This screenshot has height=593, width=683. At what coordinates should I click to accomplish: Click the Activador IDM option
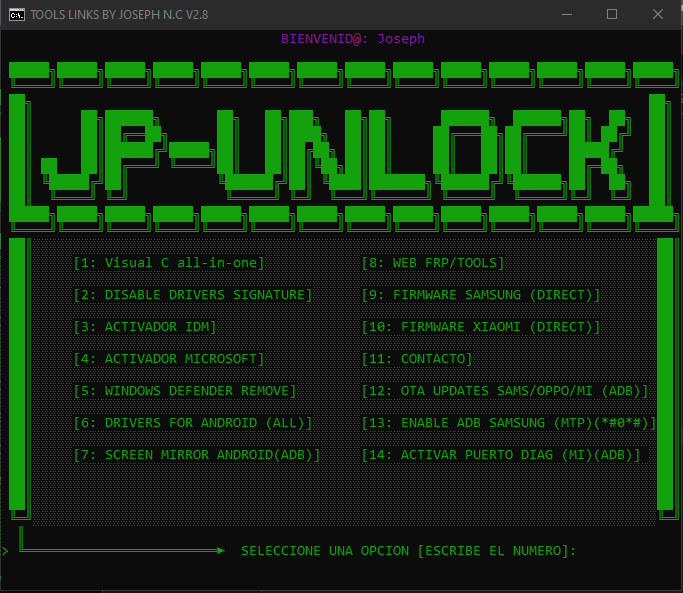(145, 327)
